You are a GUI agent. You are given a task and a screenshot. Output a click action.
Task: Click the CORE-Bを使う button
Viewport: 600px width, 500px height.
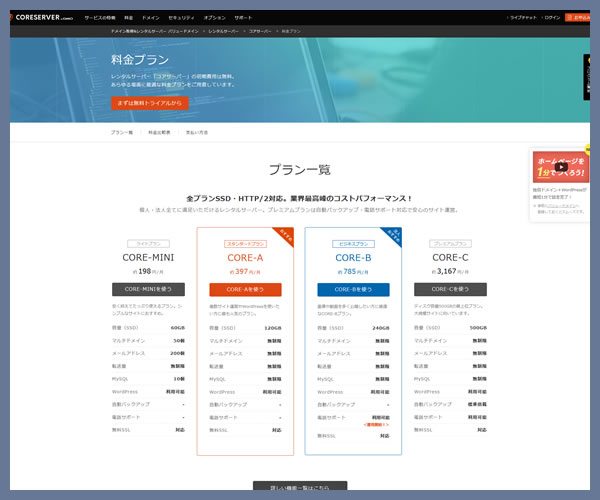pyautogui.click(x=353, y=290)
